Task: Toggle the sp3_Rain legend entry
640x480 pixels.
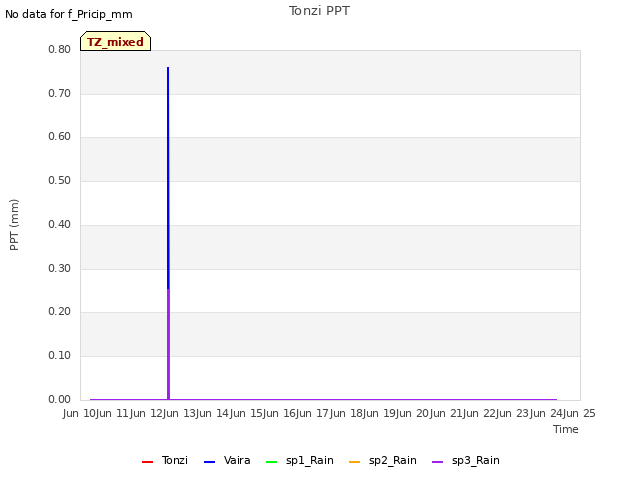Action: (466, 460)
